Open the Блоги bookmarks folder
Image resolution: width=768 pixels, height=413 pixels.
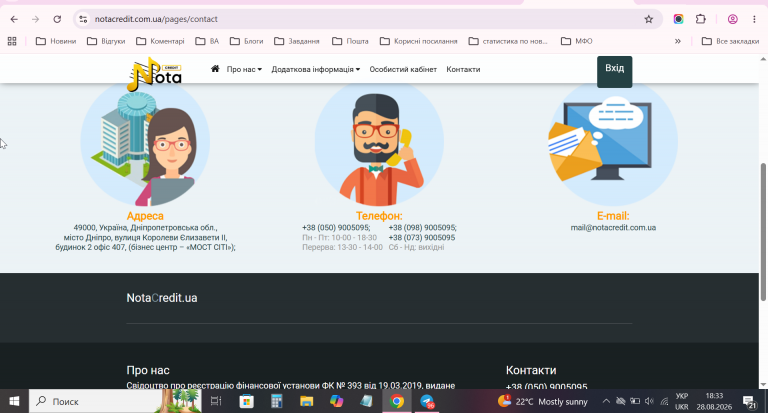pyautogui.click(x=246, y=41)
